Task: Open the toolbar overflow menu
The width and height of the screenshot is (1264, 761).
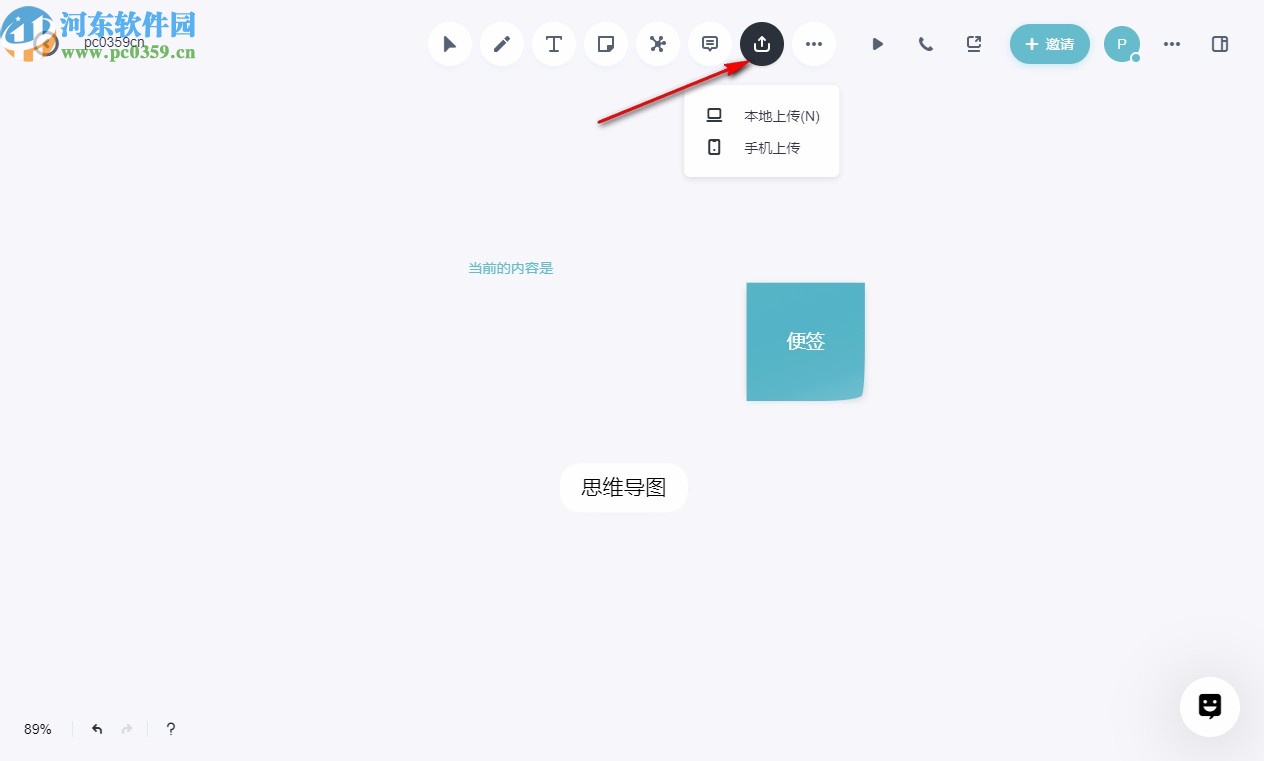Action: 813,44
